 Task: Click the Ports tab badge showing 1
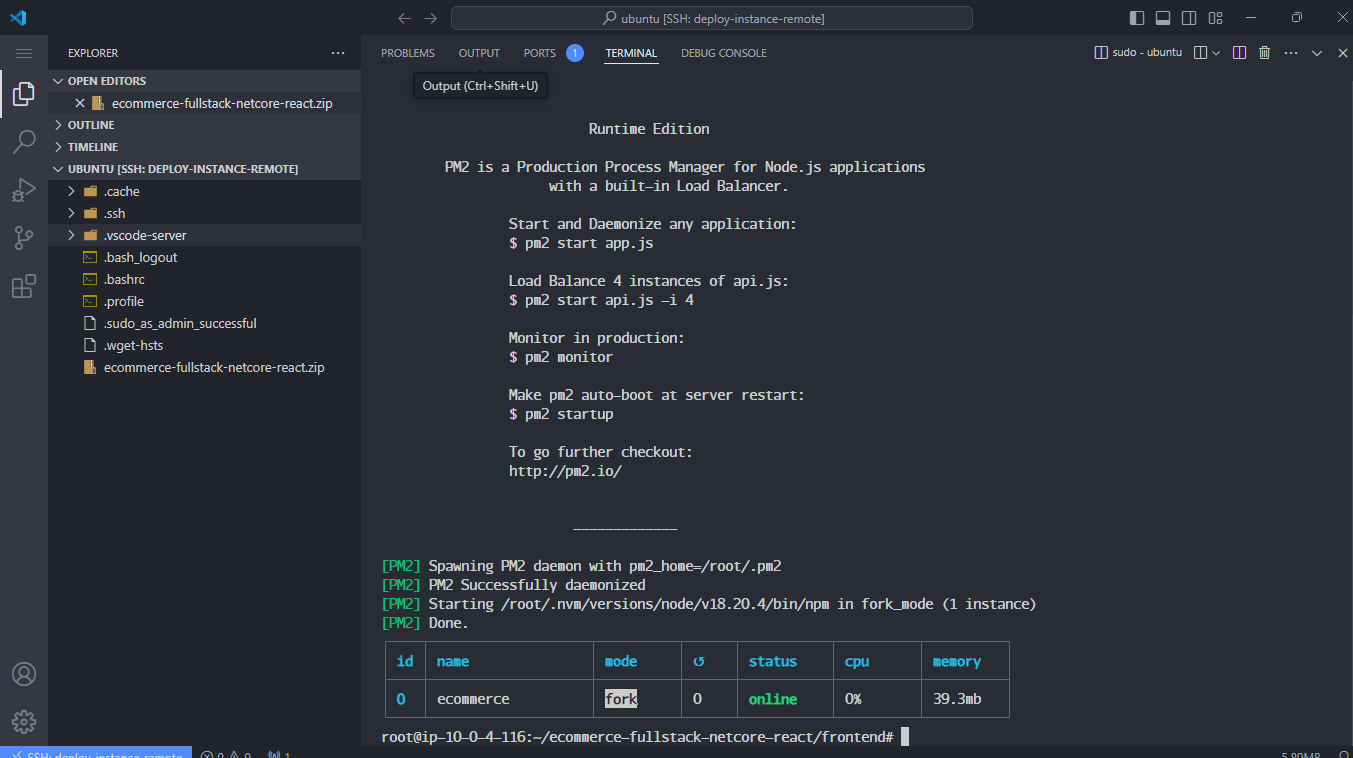(x=574, y=53)
